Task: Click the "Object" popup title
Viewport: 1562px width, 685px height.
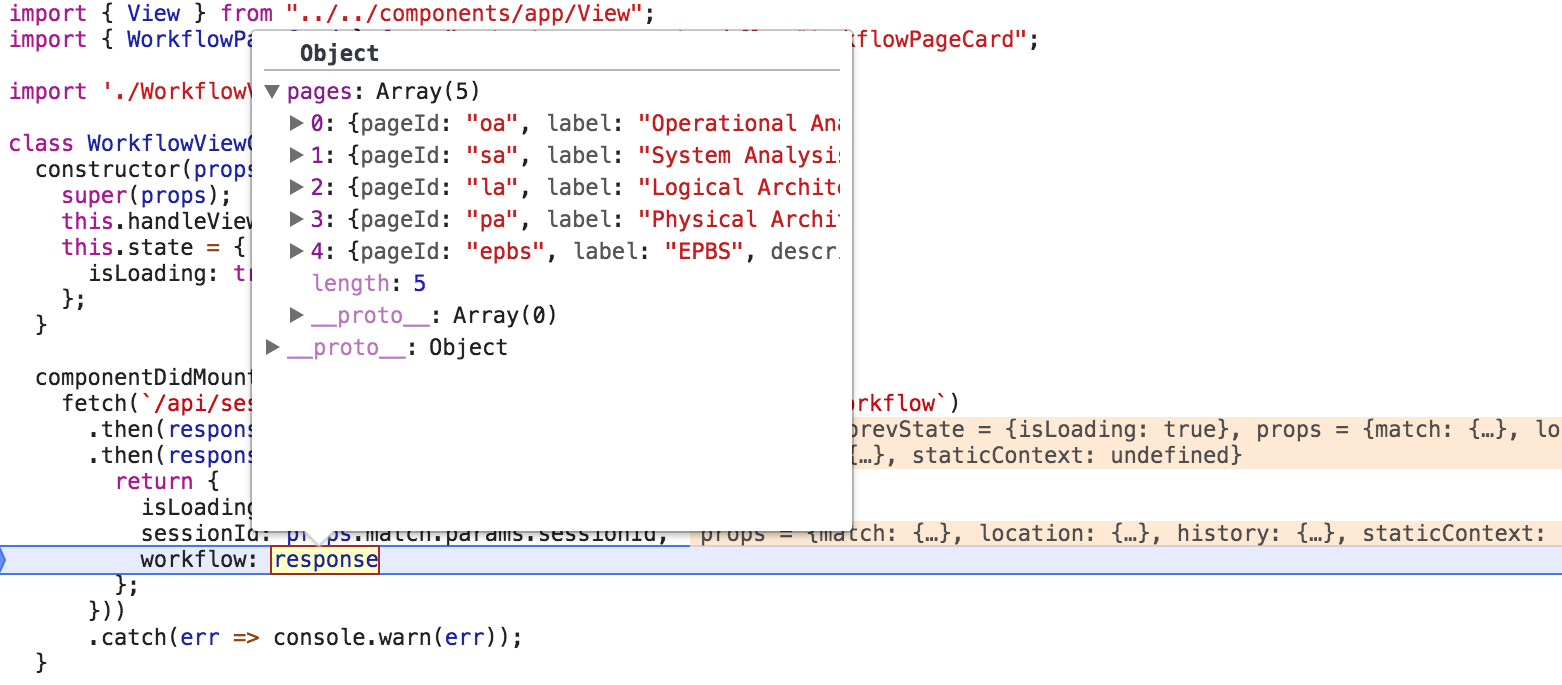Action: pyautogui.click(x=340, y=54)
